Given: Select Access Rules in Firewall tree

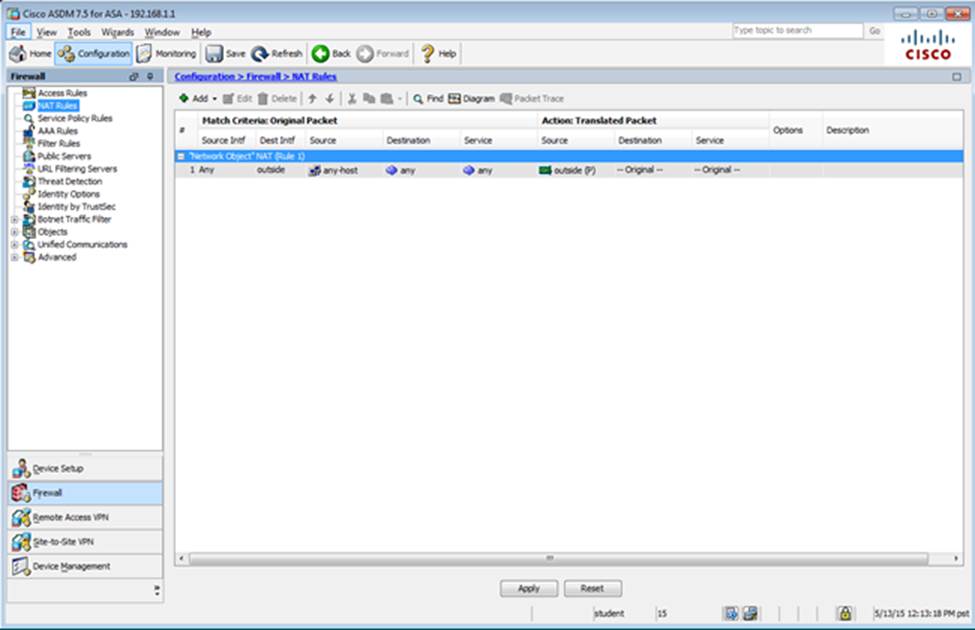Looking at the screenshot, I should pyautogui.click(x=62, y=93).
